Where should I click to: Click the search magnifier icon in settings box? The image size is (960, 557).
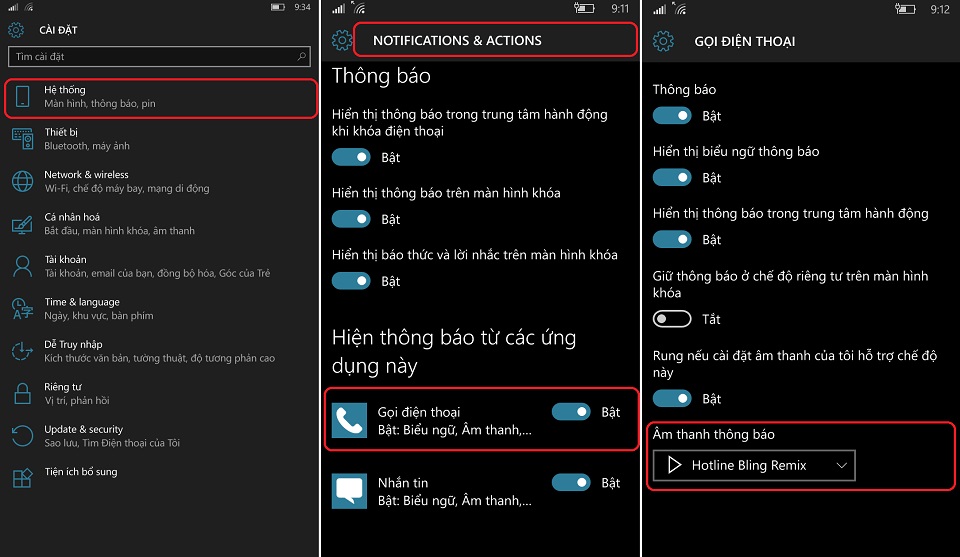[x=301, y=56]
